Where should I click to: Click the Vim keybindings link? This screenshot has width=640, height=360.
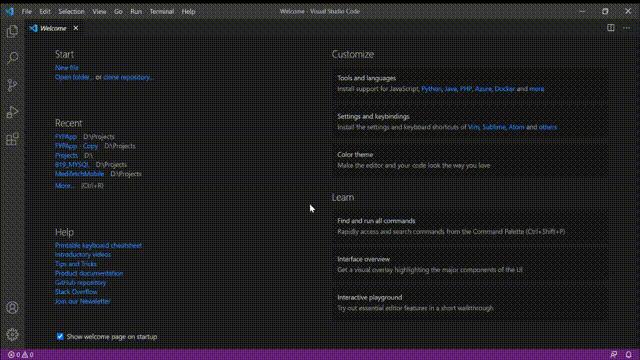click(x=473, y=127)
